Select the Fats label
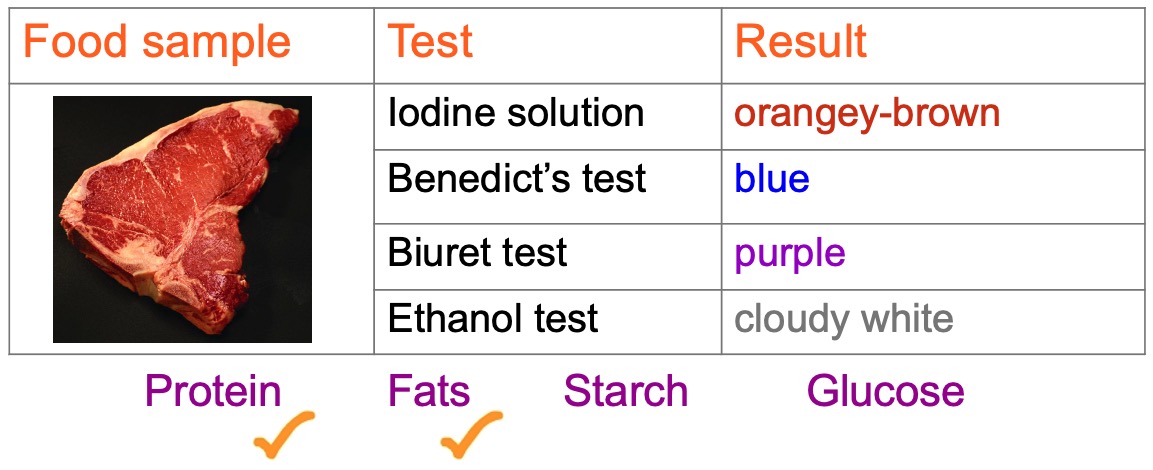Viewport: 1153px width, 470px height. point(429,391)
